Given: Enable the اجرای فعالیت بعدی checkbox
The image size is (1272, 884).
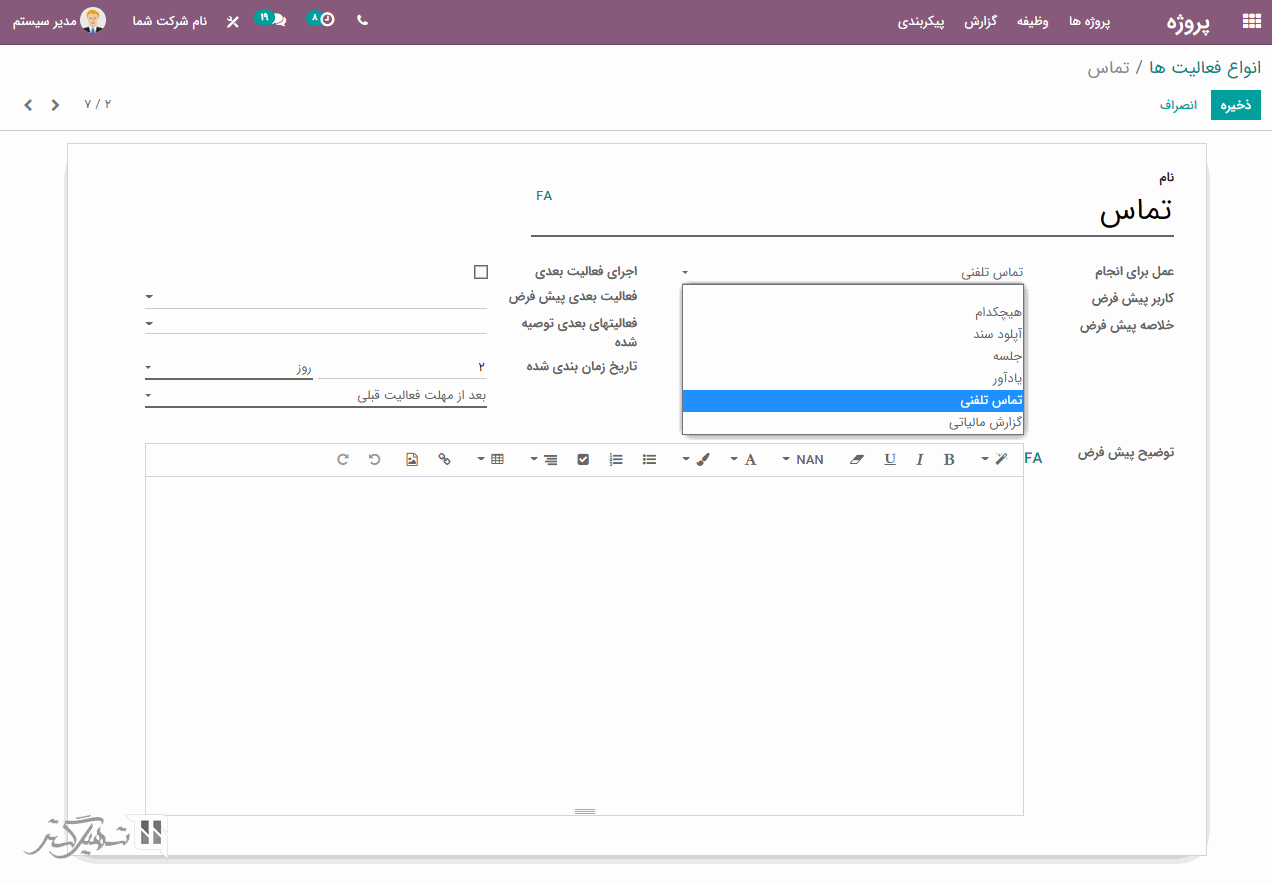Looking at the screenshot, I should 481,272.
